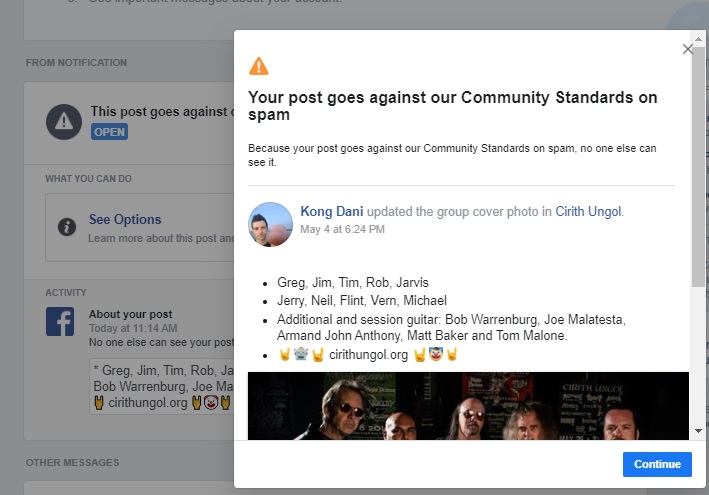Click the dialog's scrollbar thumb

pyautogui.click(x=697, y=160)
